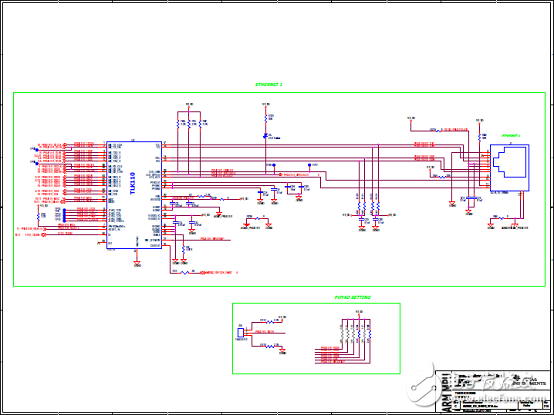Viewport: 554px width, 415px height.
Task: Click the Texas Instruments logo in title block
Action: tap(530, 382)
